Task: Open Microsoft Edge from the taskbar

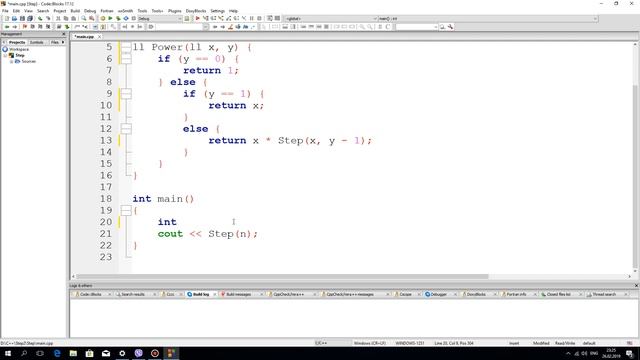Action: (x=57, y=353)
